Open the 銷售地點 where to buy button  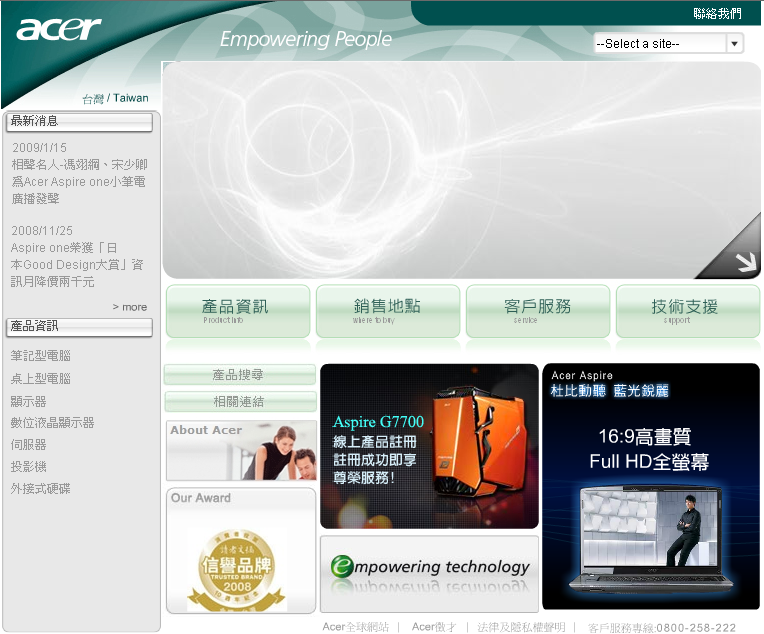click(x=388, y=311)
